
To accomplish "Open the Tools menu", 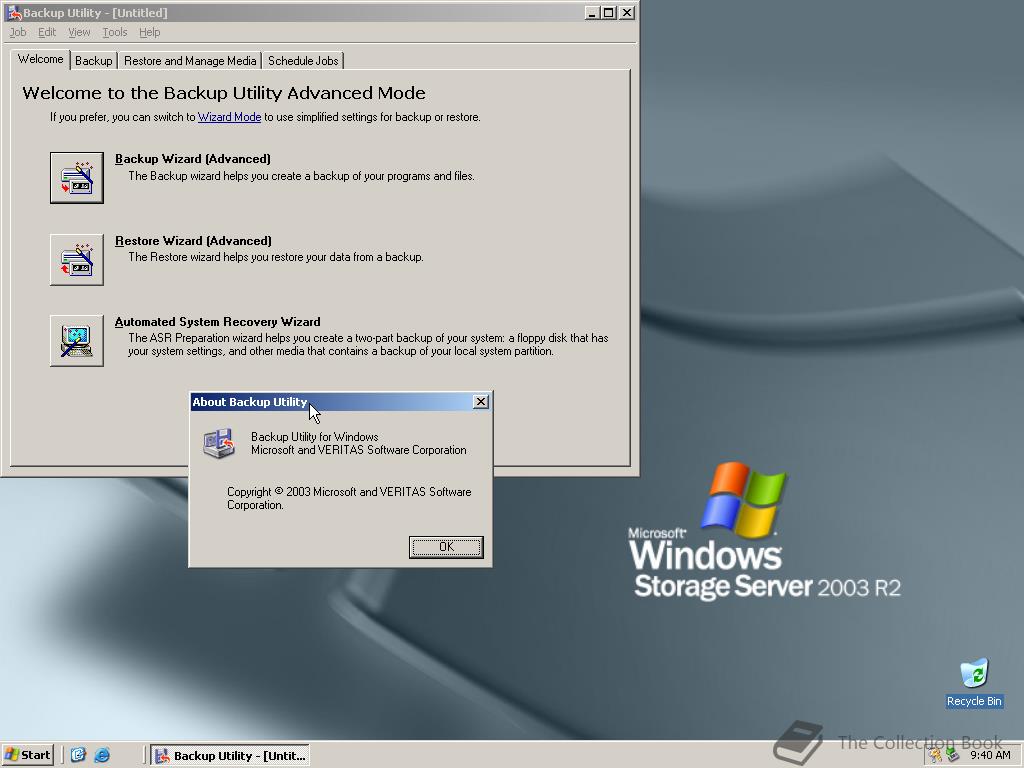I will [114, 32].
